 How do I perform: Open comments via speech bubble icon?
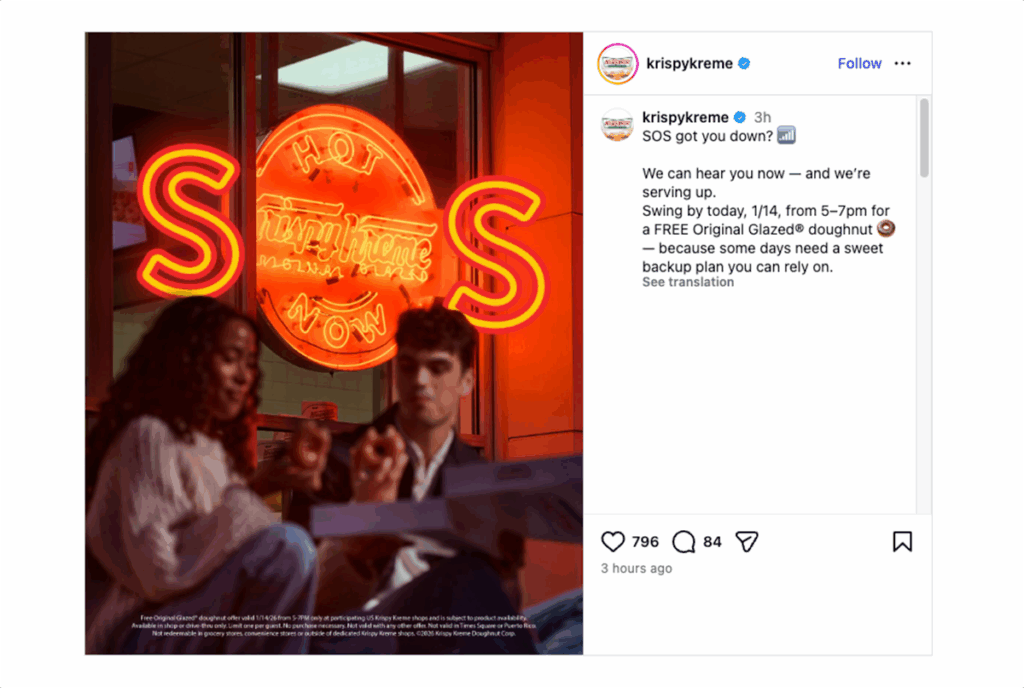tap(683, 542)
